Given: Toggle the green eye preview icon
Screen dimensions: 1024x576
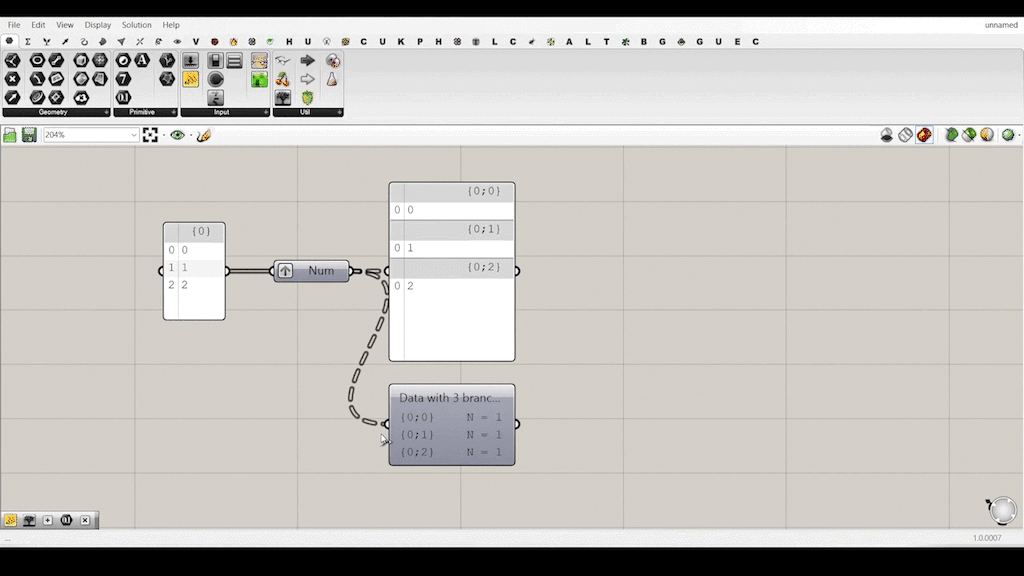Looking at the screenshot, I should click(x=177, y=135).
